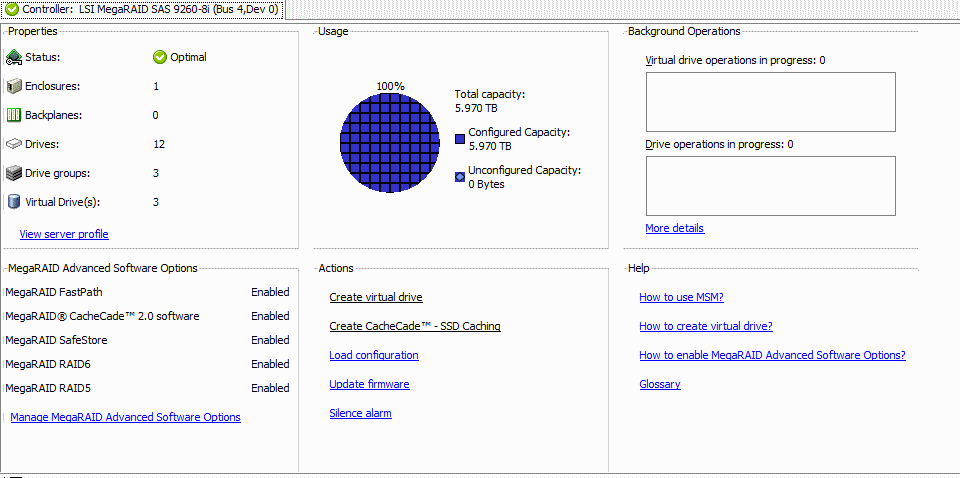960x478 pixels.
Task: Click the Configured Capacity 5.970 TB text
Action: tap(490, 146)
